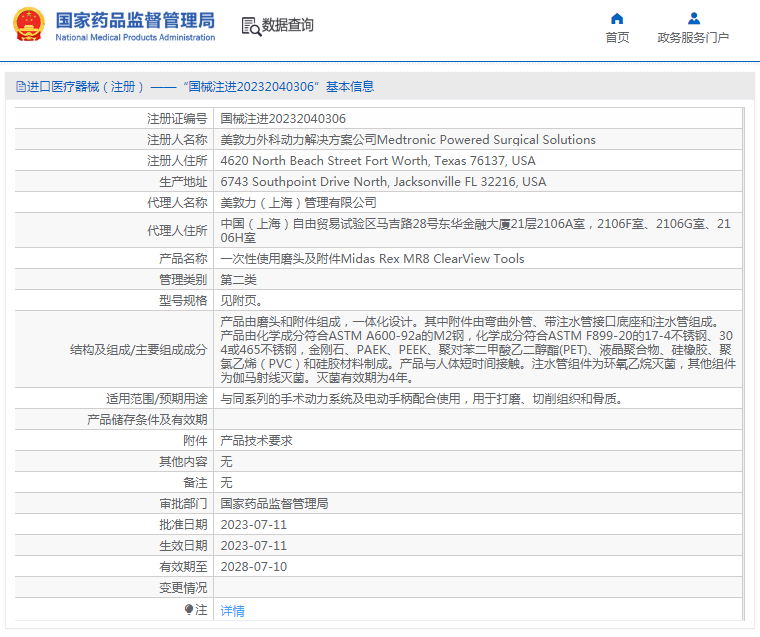Click the document icon before 进口医疗器械
The image size is (760, 637).
(21, 87)
